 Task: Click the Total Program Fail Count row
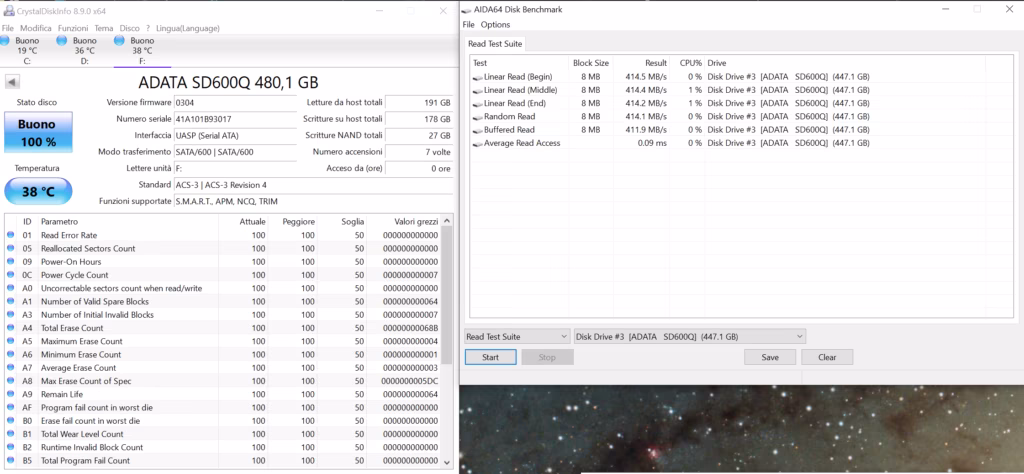[x=223, y=461]
